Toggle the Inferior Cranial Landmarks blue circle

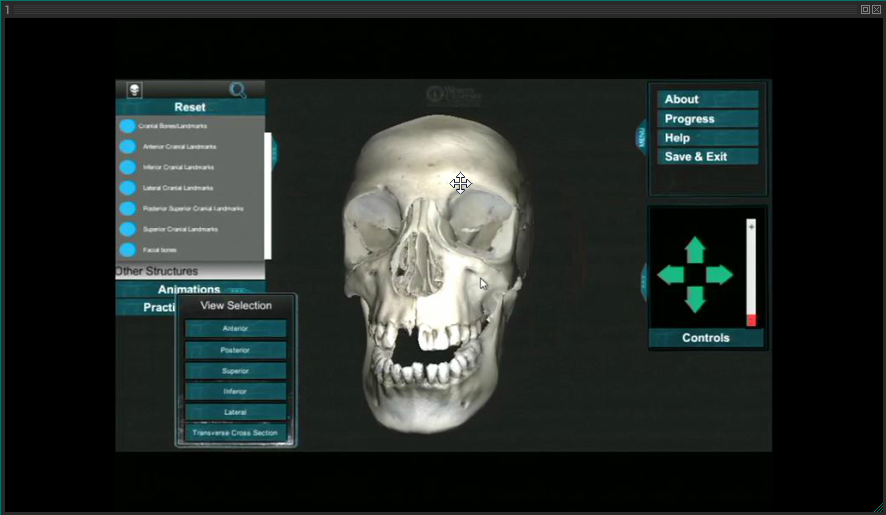click(x=127, y=167)
